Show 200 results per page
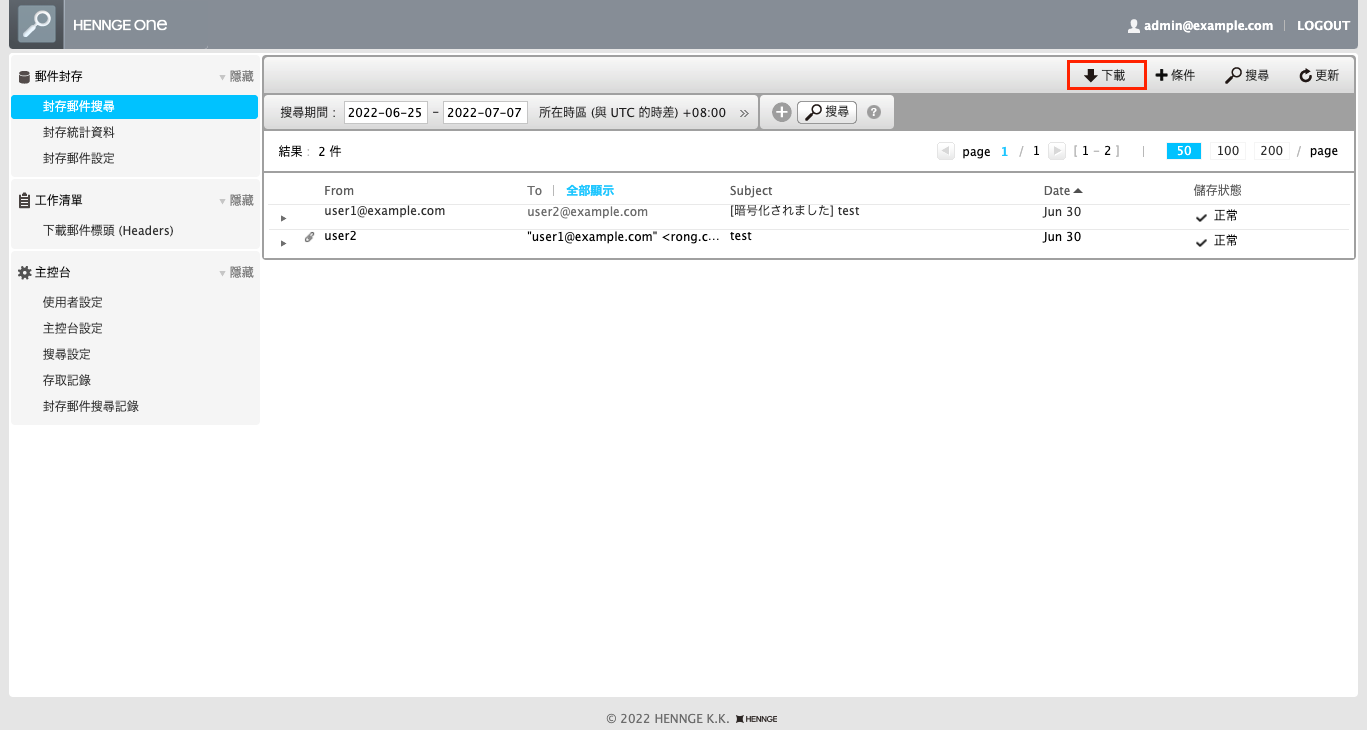 point(1271,151)
